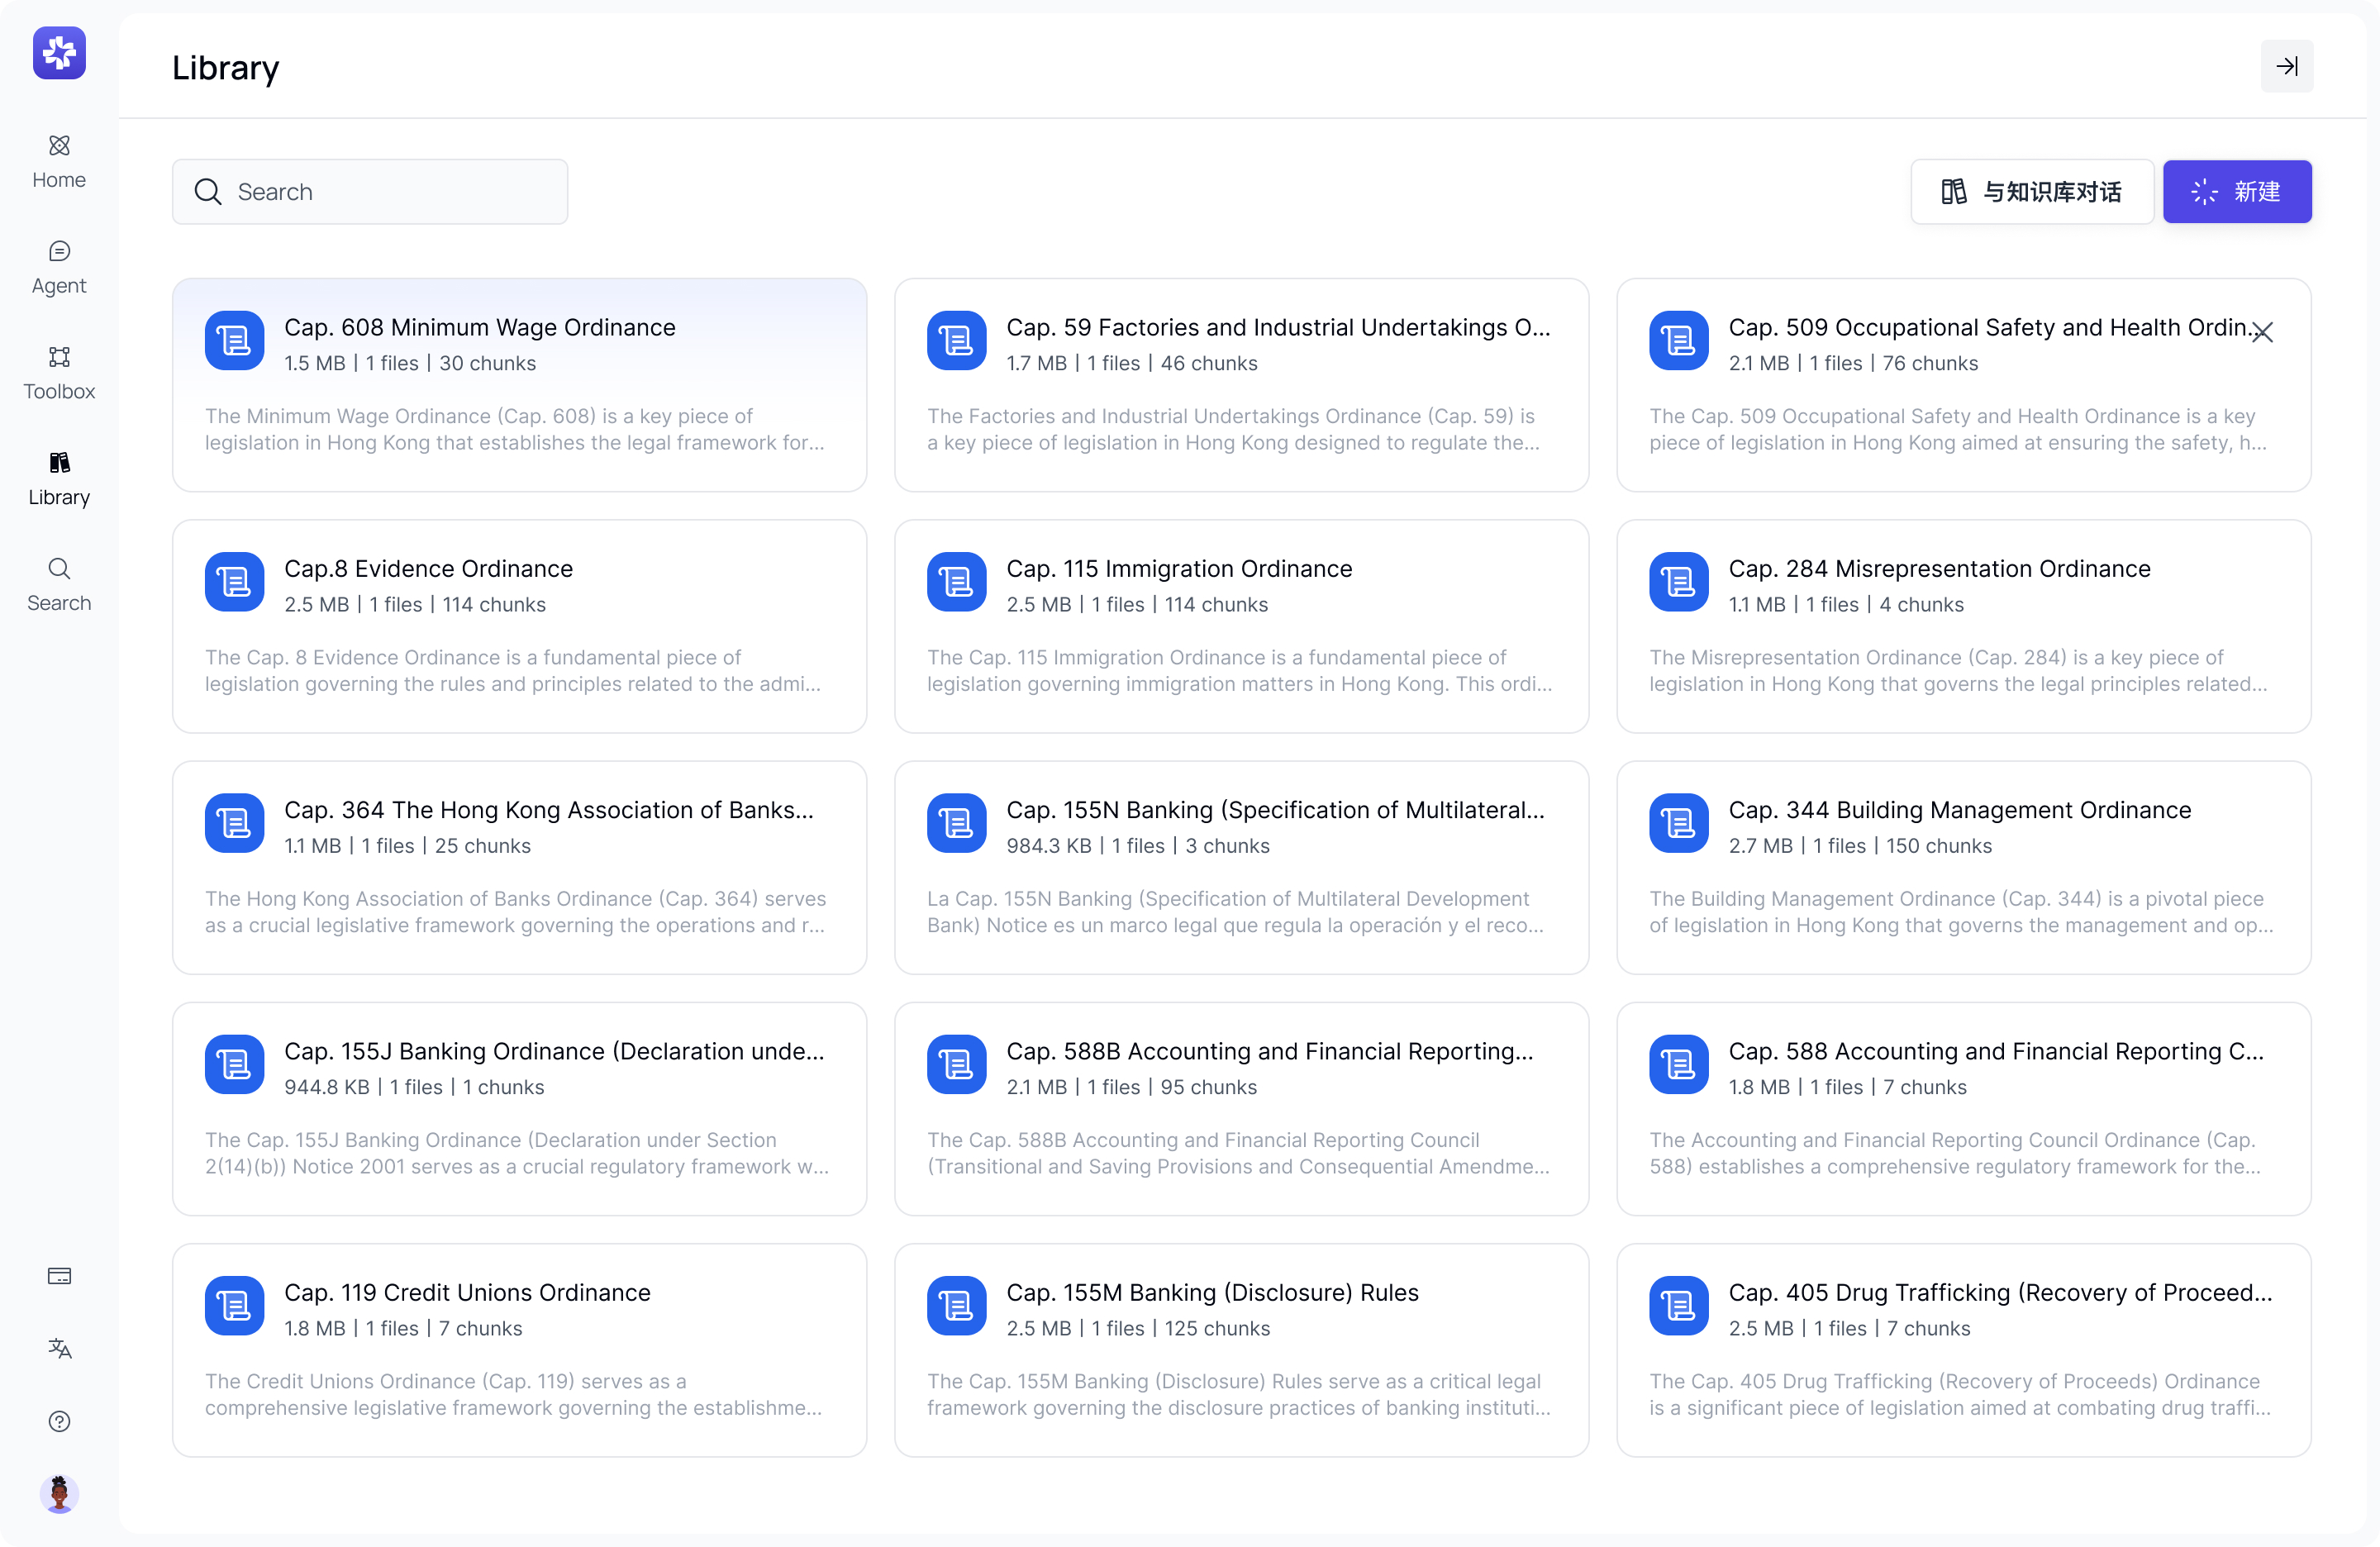Go to Search in the left sidebar
2380x1547 pixels.
59,585
